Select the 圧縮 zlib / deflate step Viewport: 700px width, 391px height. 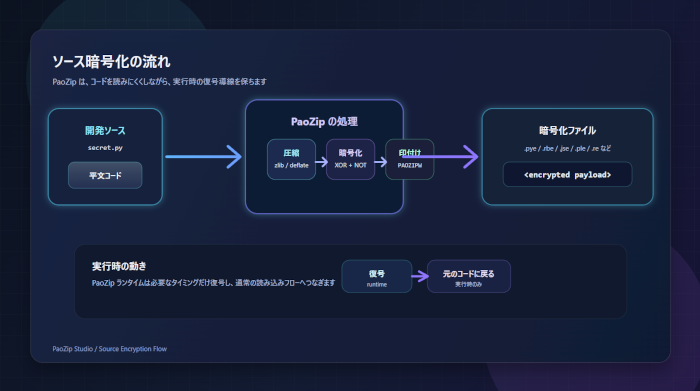(292, 159)
